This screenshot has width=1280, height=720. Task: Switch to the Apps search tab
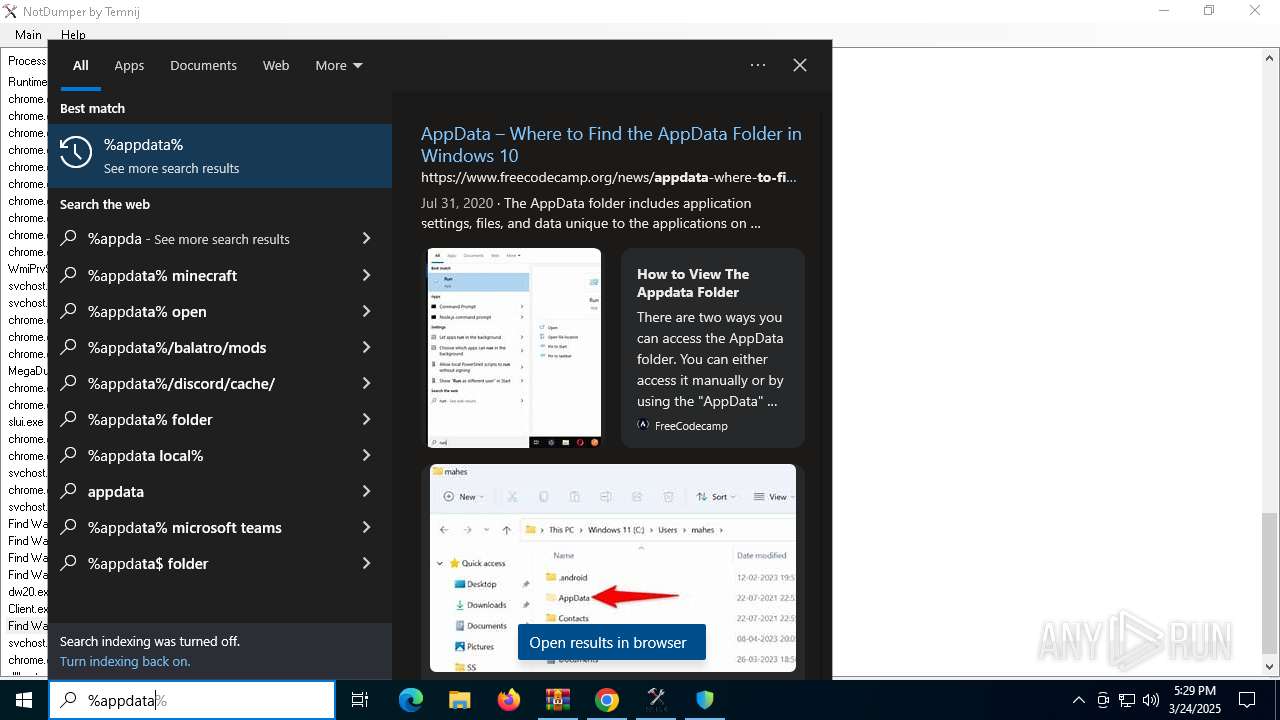[x=129, y=65]
